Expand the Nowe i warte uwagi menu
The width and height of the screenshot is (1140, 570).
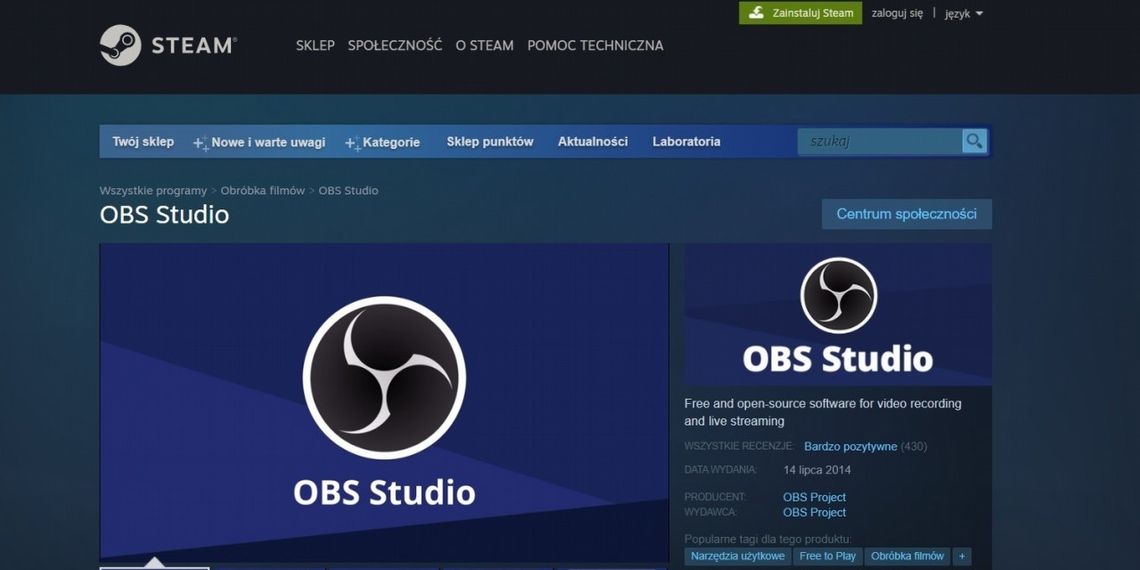268,142
